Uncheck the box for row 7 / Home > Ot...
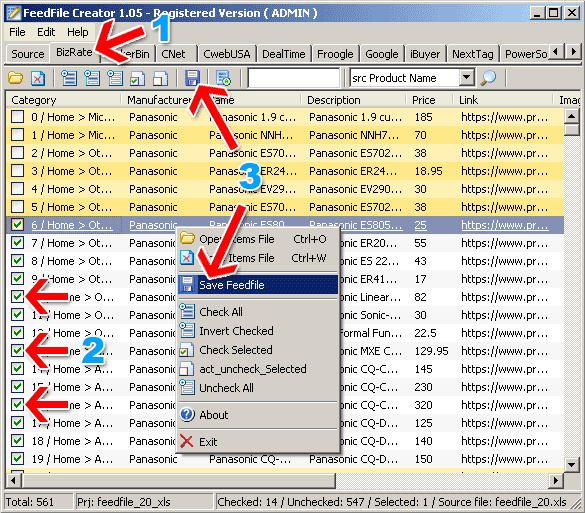 click(17, 243)
